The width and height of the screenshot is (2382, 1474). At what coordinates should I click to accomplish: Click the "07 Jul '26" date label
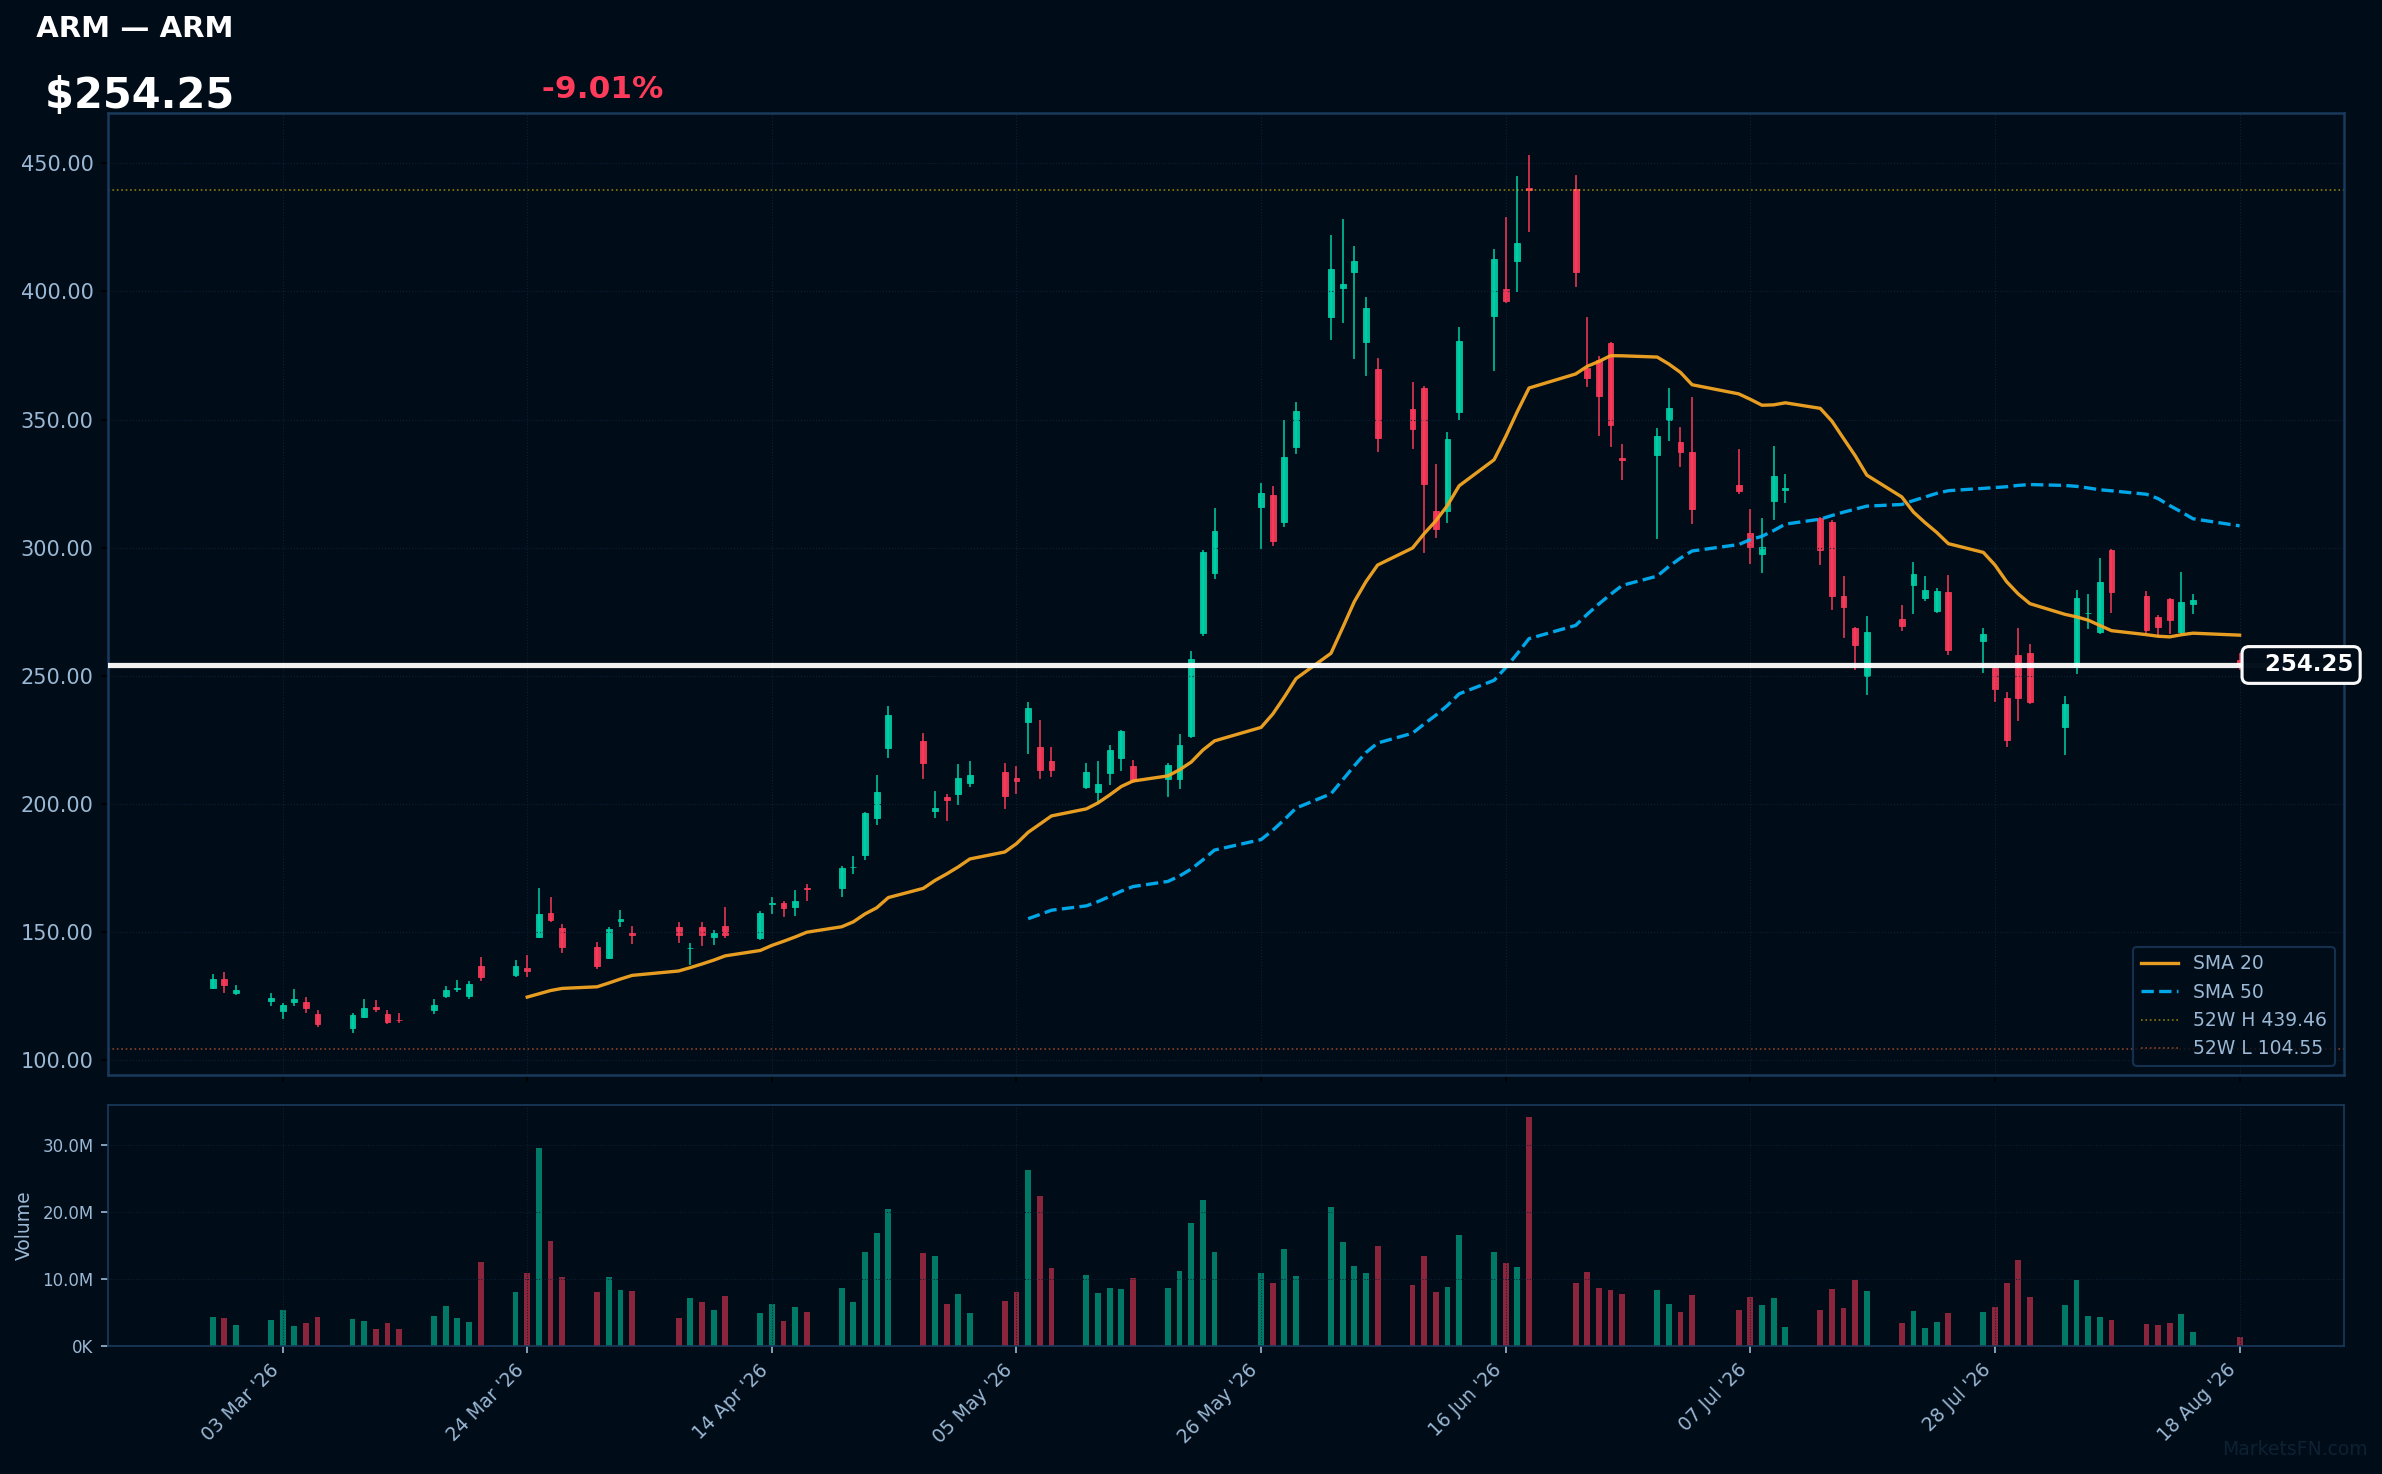[x=1712, y=1399]
